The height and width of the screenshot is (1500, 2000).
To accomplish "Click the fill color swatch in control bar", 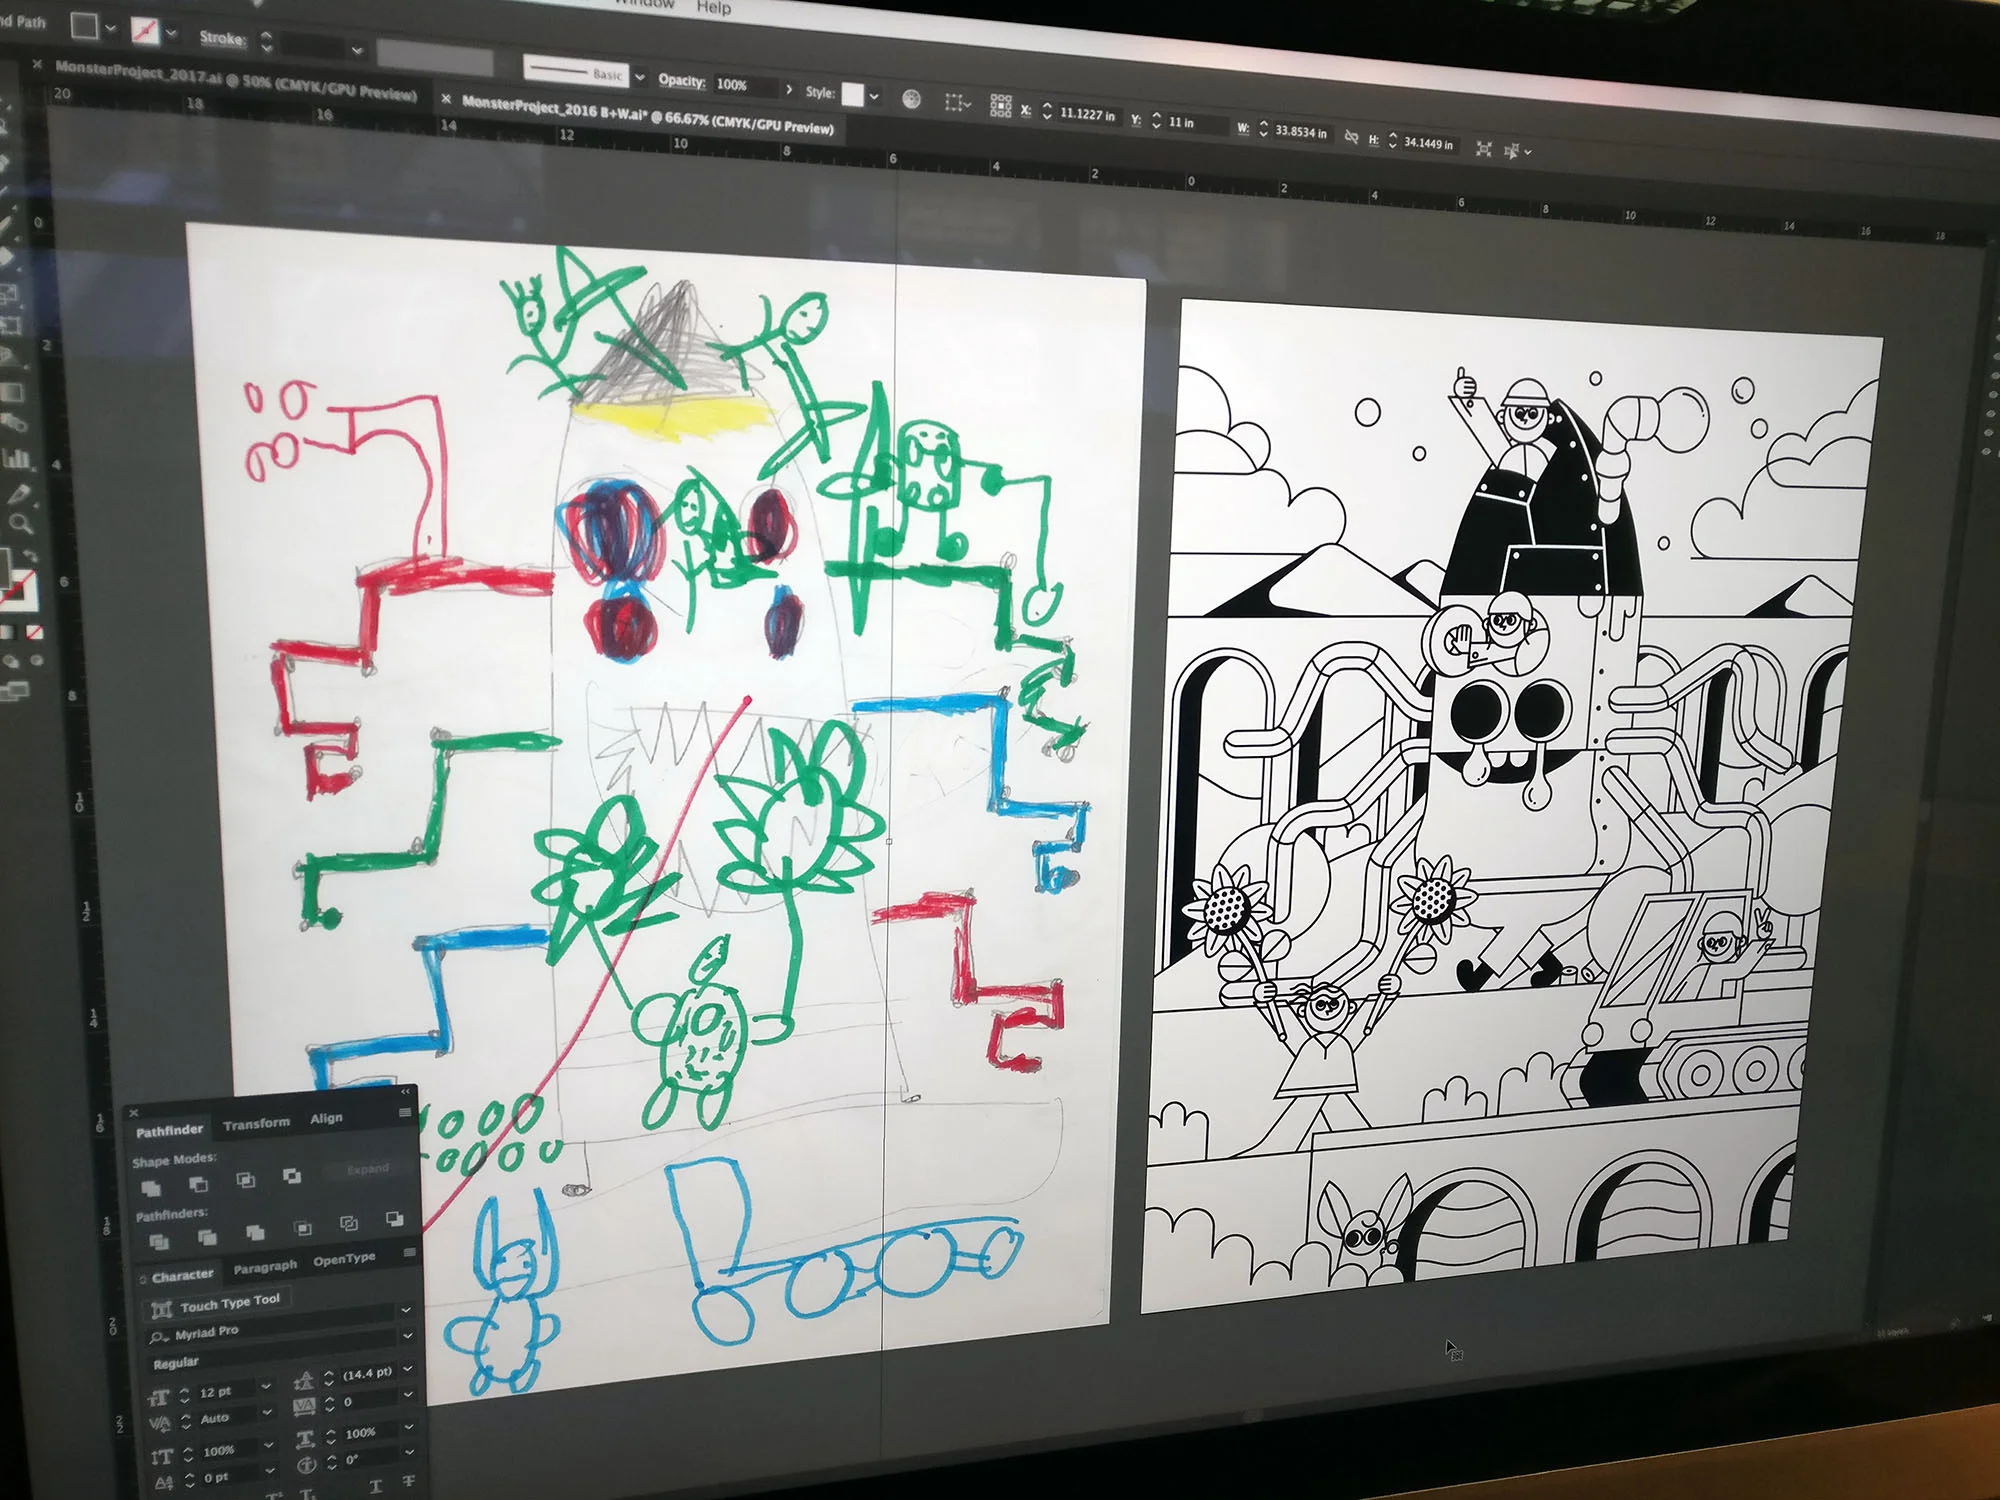I will [x=84, y=26].
